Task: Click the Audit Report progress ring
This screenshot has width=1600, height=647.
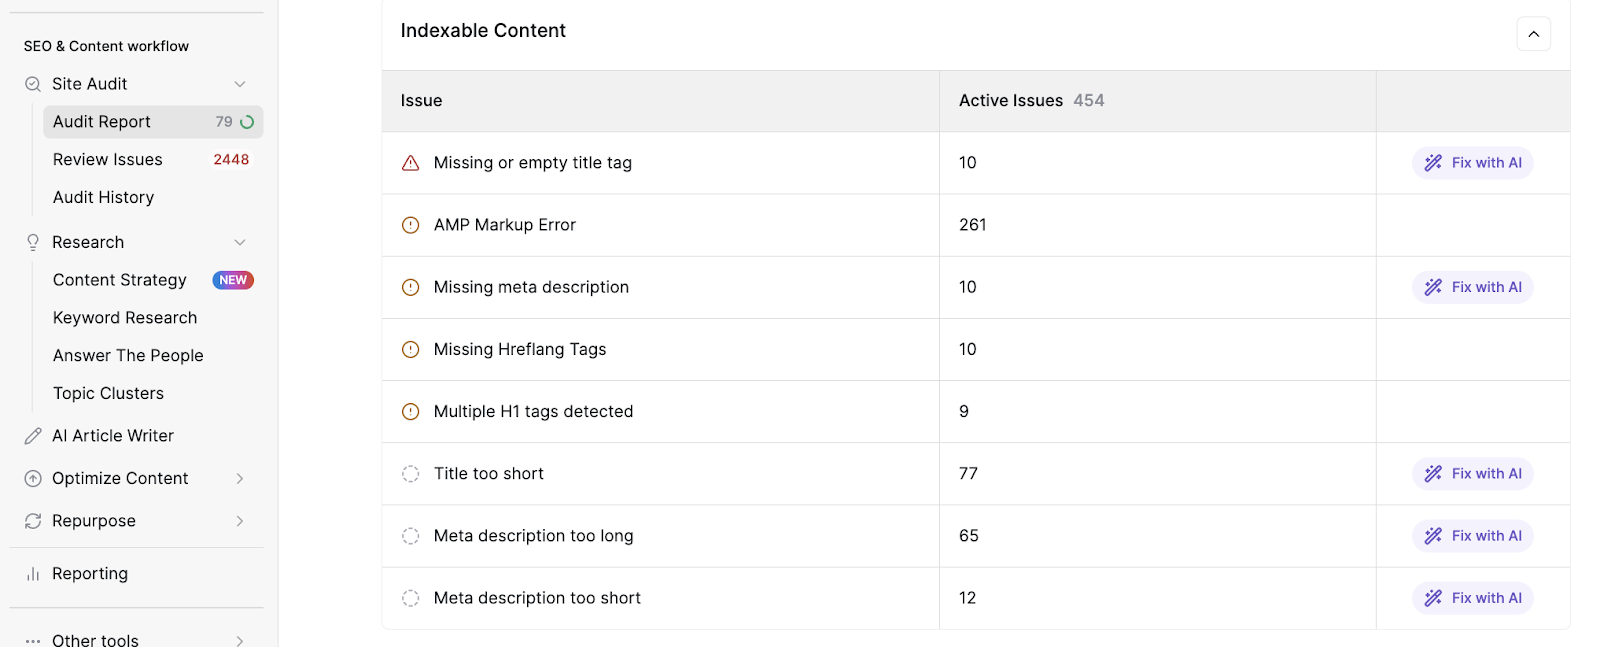Action: coord(252,121)
